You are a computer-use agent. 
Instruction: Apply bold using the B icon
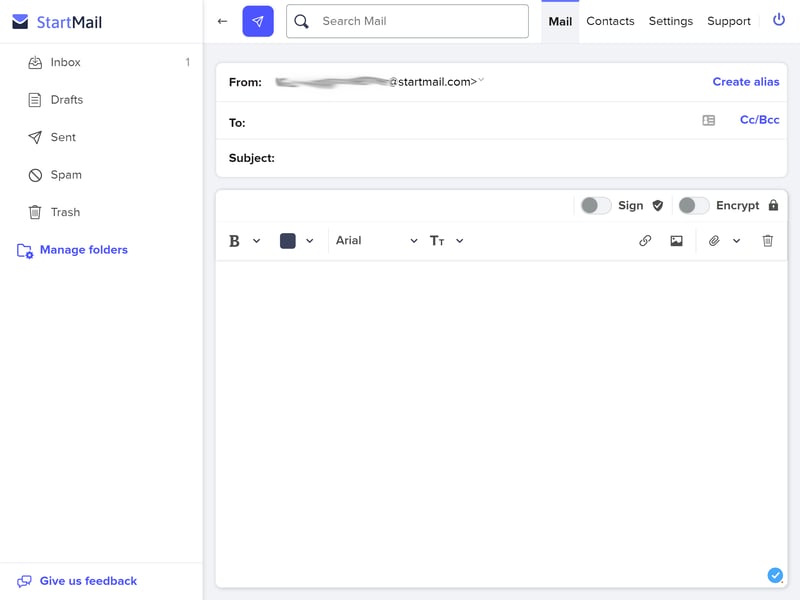point(234,241)
